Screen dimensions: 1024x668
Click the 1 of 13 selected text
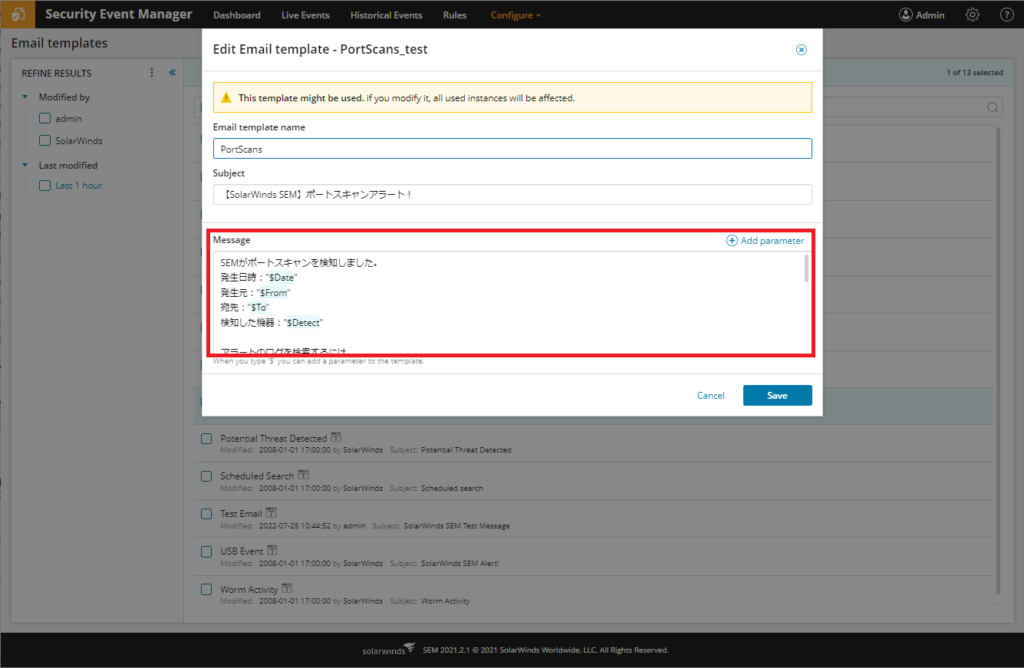[974, 72]
